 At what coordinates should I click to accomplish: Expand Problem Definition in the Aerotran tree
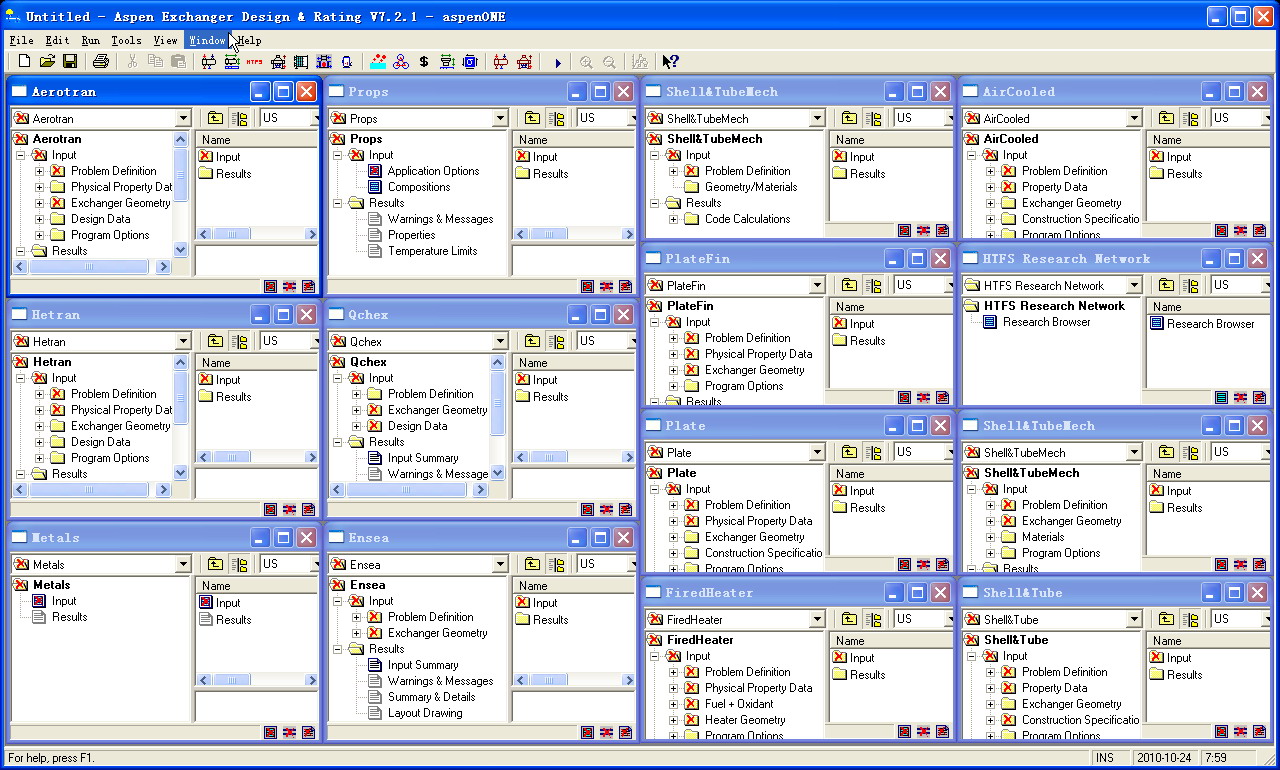[40, 171]
